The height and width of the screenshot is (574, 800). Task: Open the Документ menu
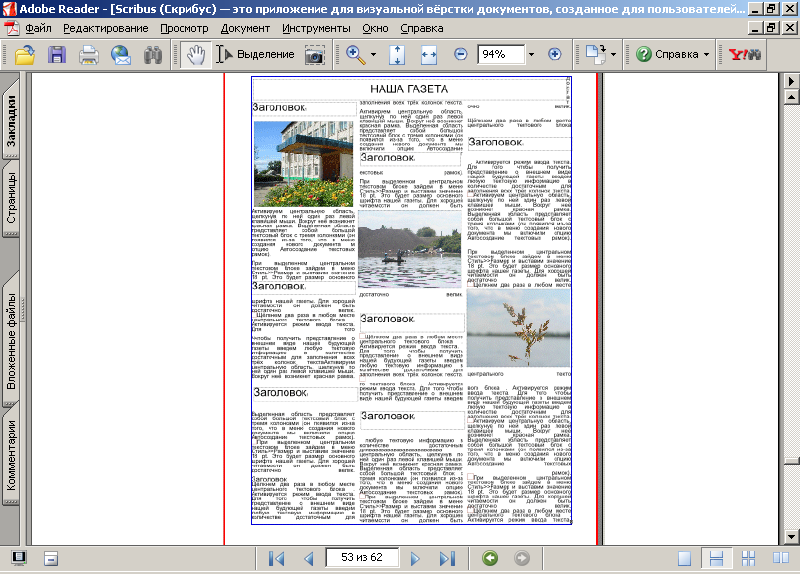click(x=245, y=29)
